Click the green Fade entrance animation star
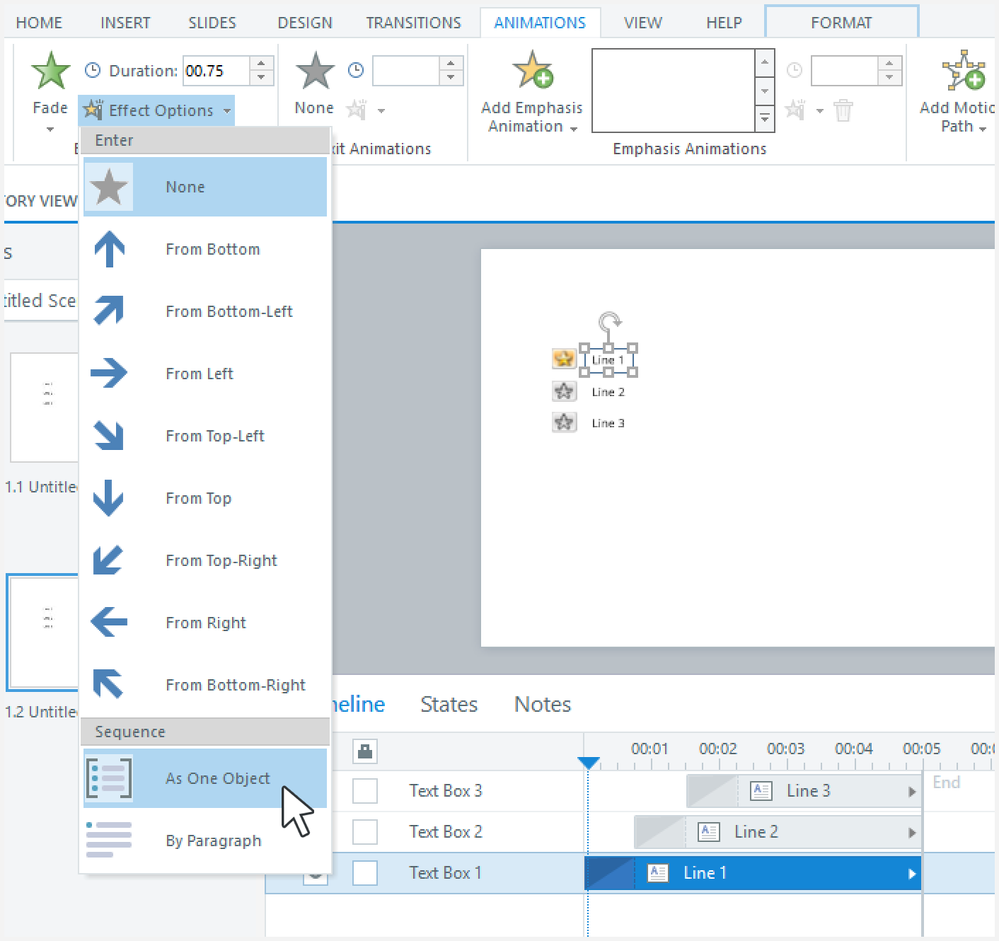 [50, 71]
